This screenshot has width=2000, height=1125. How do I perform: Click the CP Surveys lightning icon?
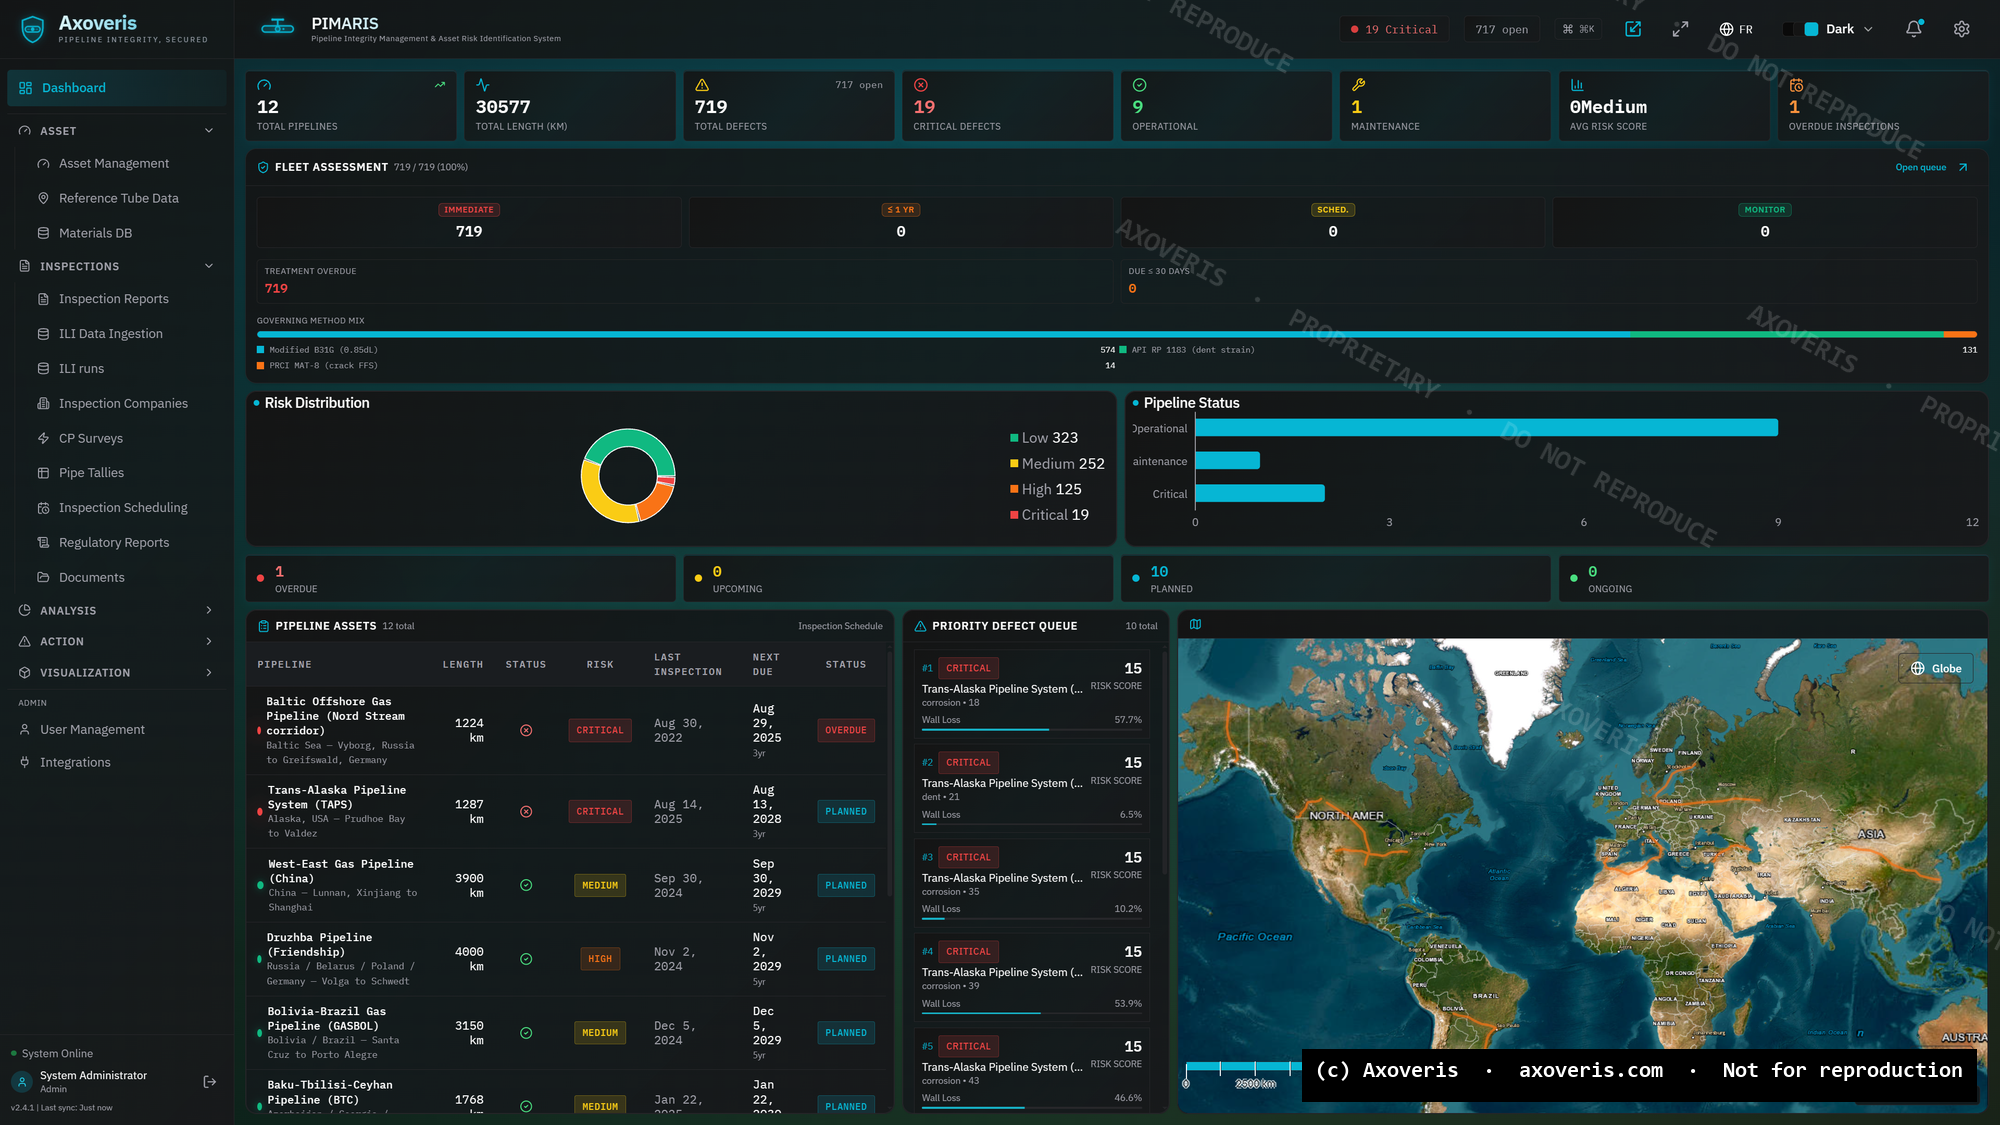tap(43, 438)
